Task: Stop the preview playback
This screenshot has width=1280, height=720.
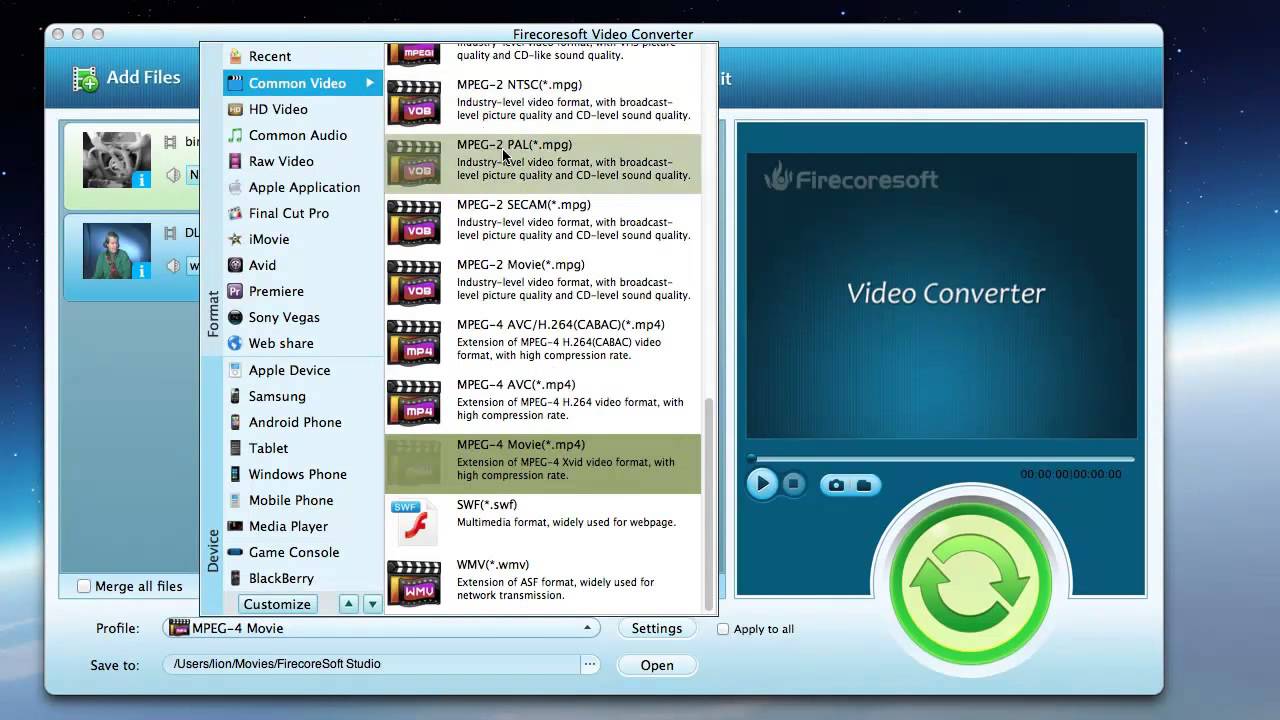Action: click(x=794, y=485)
